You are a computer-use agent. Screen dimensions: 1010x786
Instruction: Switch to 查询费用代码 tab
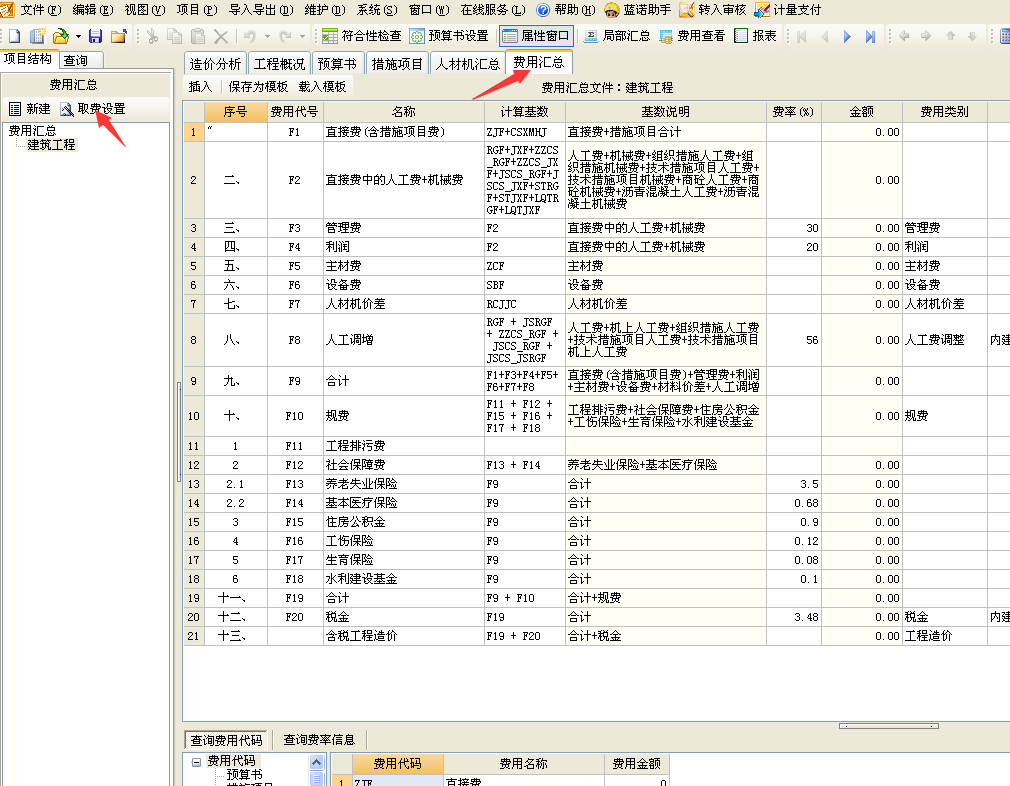click(226, 740)
